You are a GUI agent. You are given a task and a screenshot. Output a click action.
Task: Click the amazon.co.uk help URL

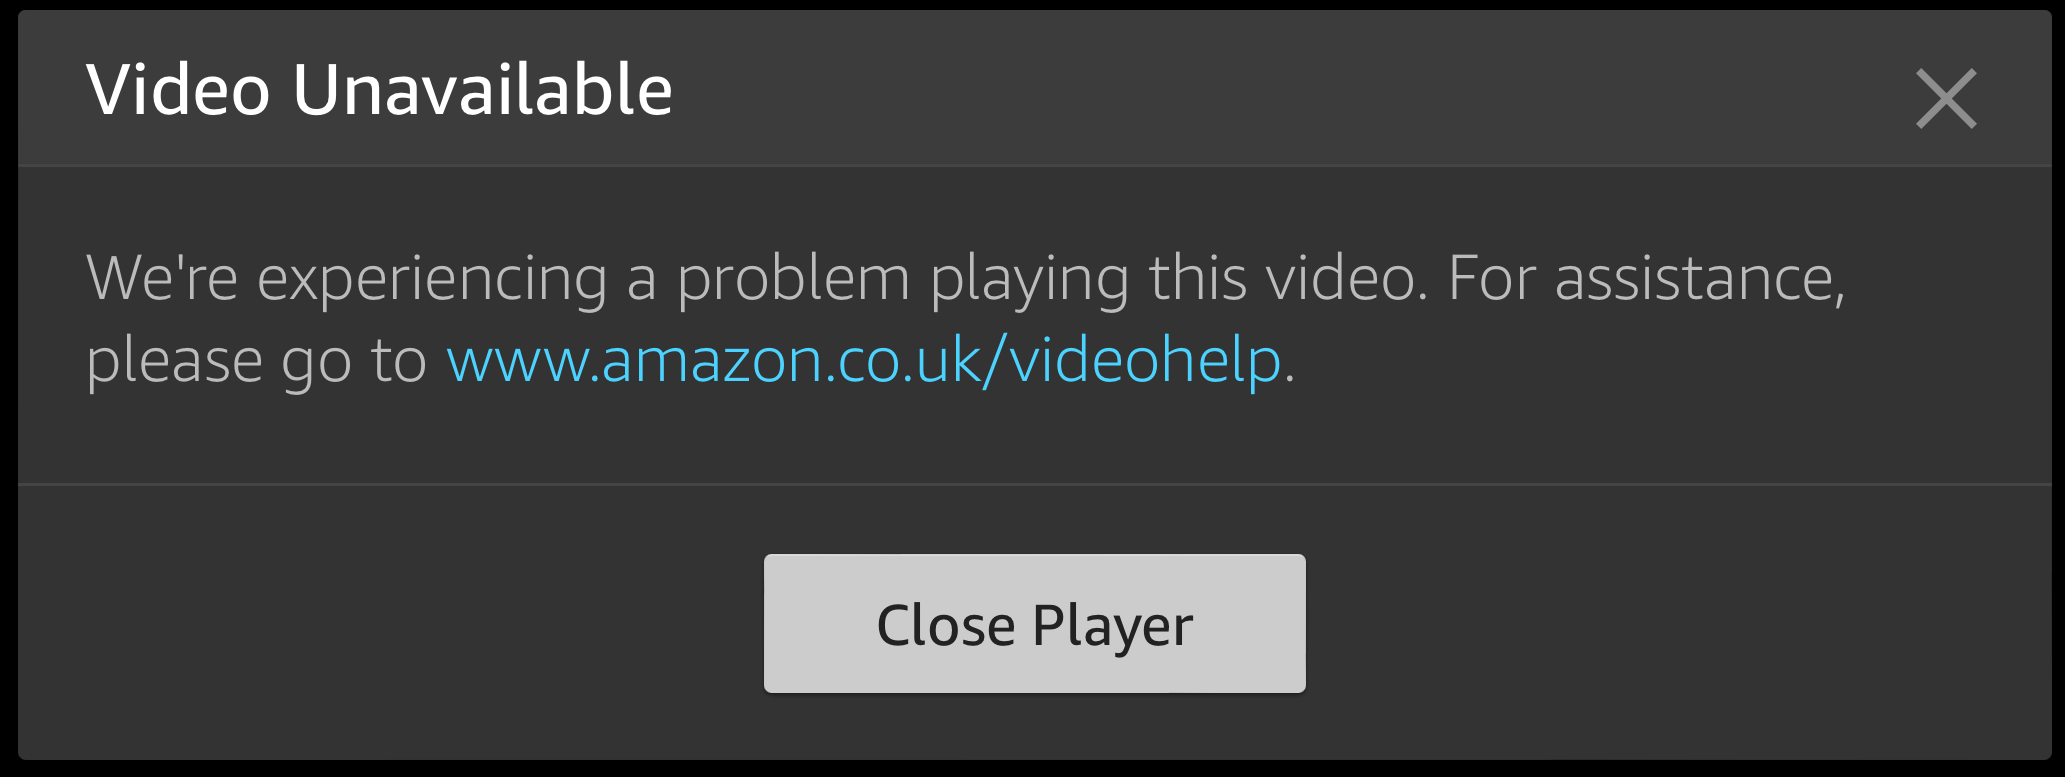[x=864, y=360]
